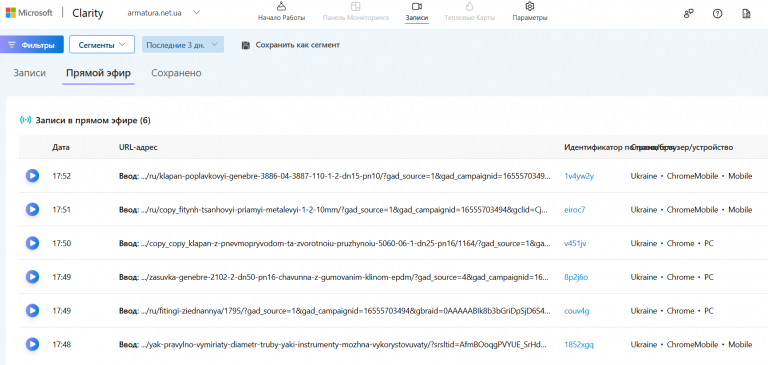The image size is (768, 365).
Task: Click the Дата column header
Action: pyautogui.click(x=61, y=147)
